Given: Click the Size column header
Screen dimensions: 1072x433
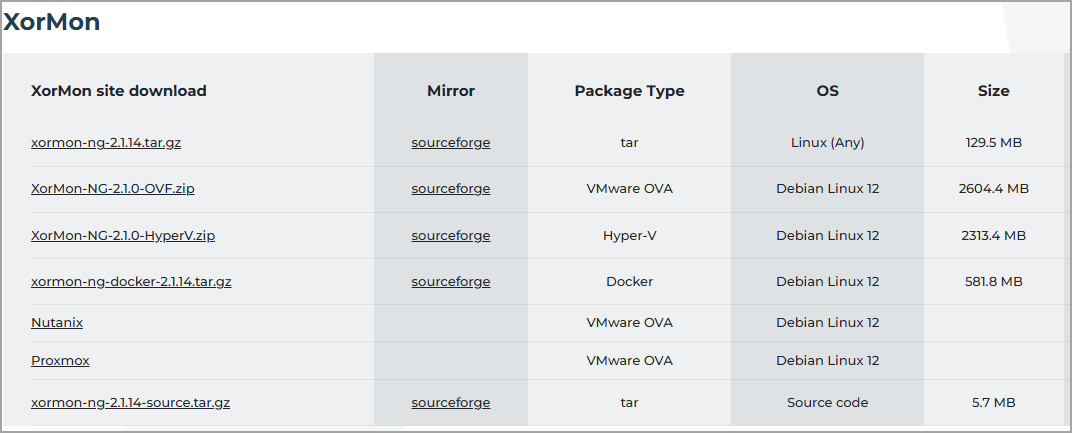Looking at the screenshot, I should pos(993,91).
